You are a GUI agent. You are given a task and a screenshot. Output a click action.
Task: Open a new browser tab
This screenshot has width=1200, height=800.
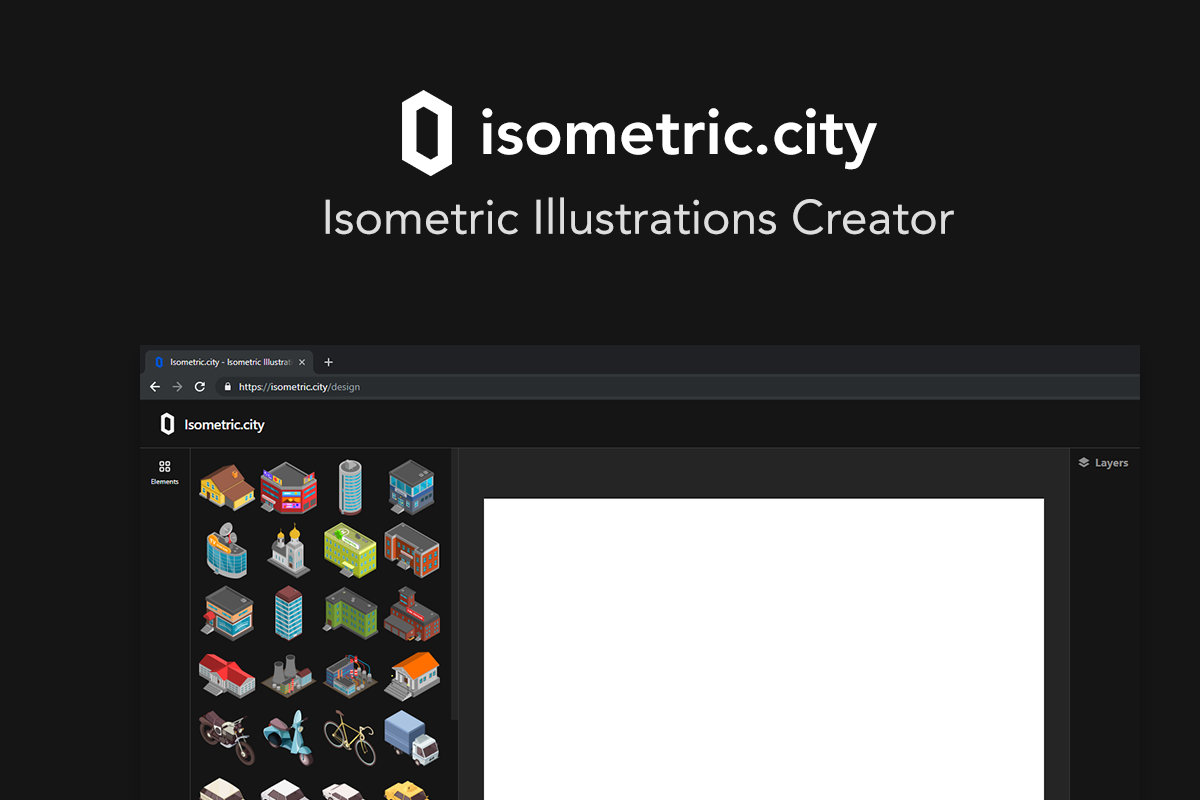pyautogui.click(x=328, y=362)
